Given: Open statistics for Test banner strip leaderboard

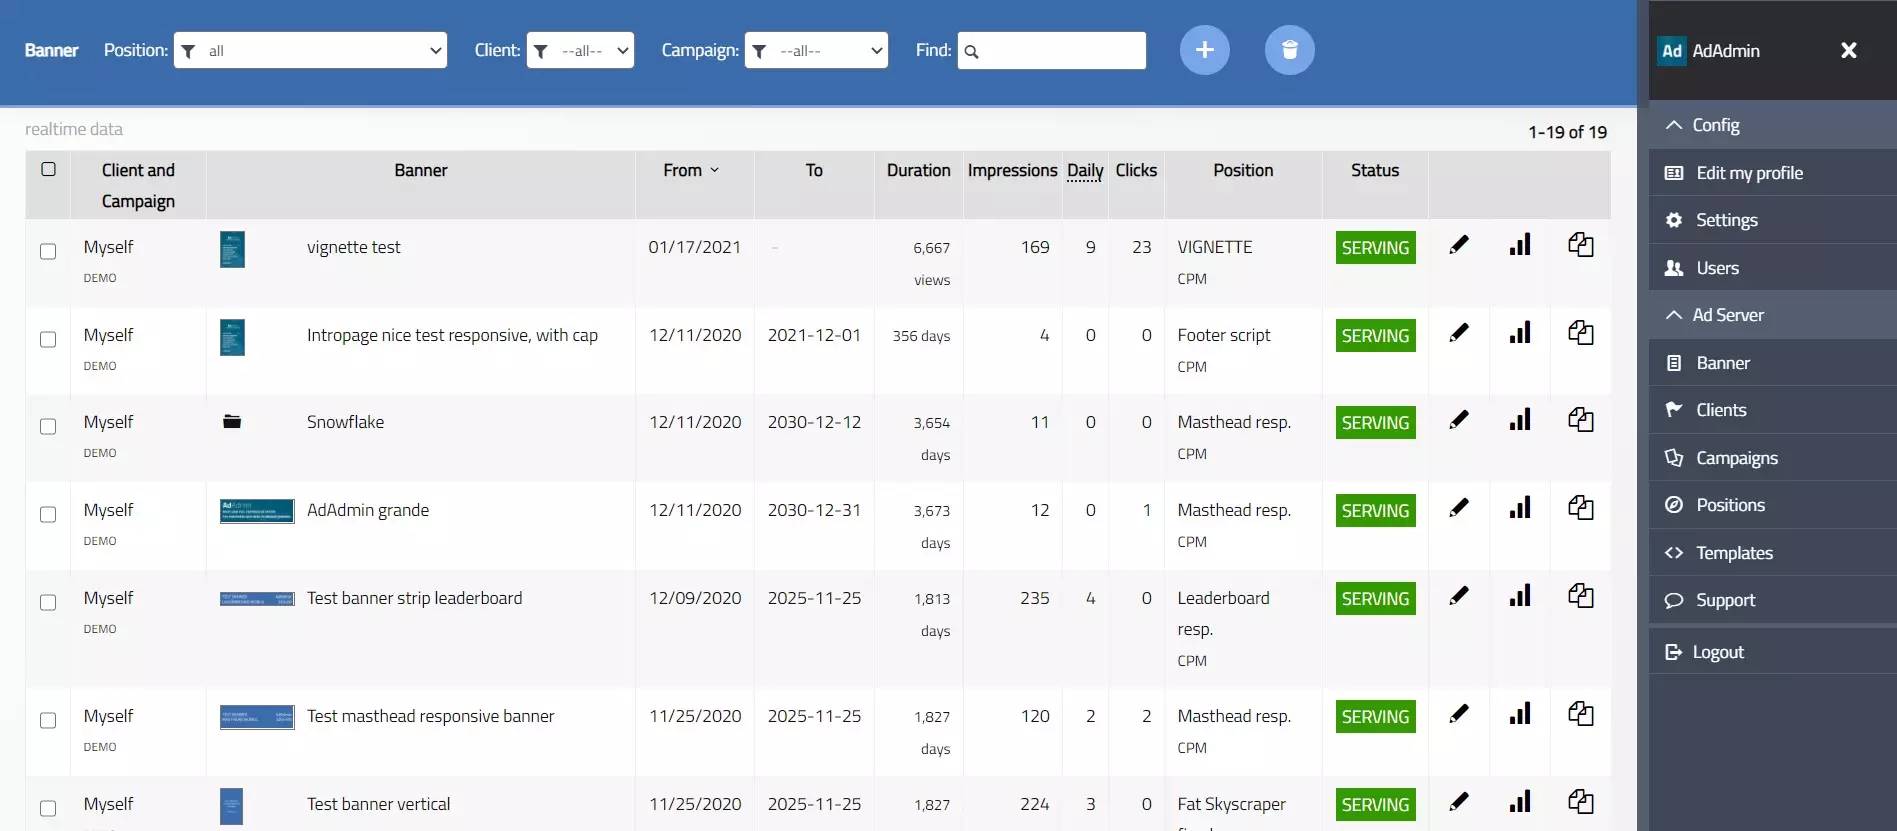Looking at the screenshot, I should click(x=1520, y=596).
